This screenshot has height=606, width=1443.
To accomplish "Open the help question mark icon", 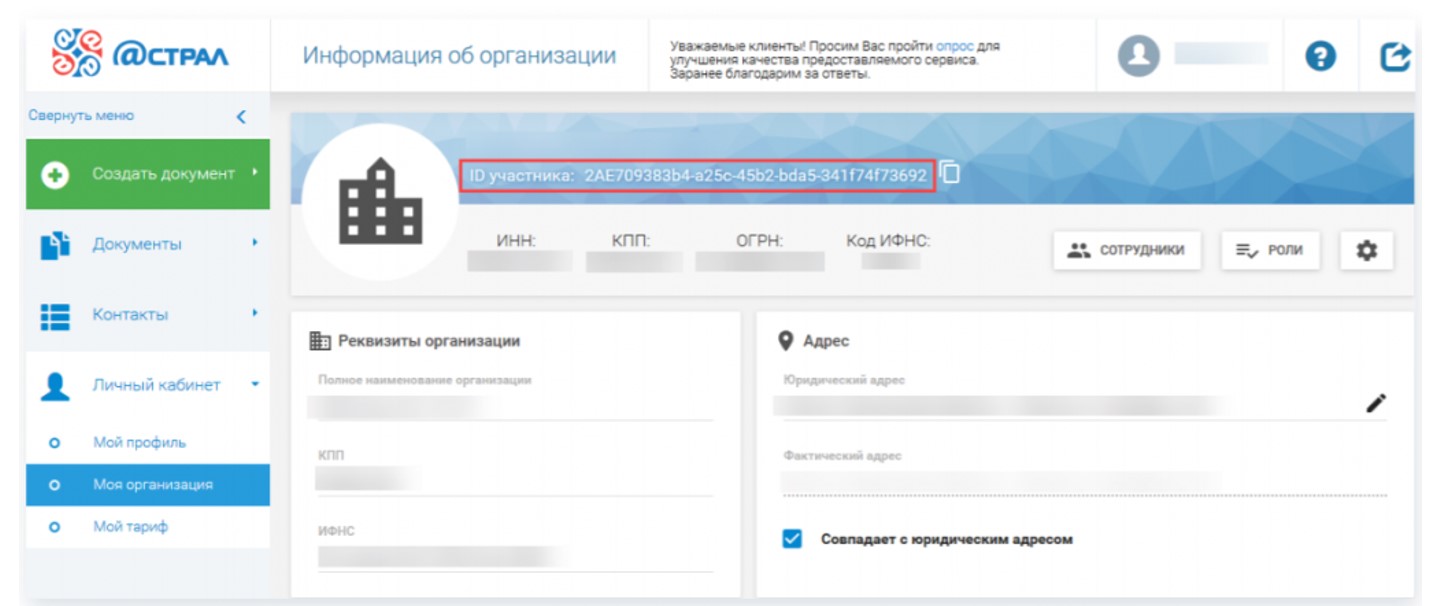I will pos(1321,58).
